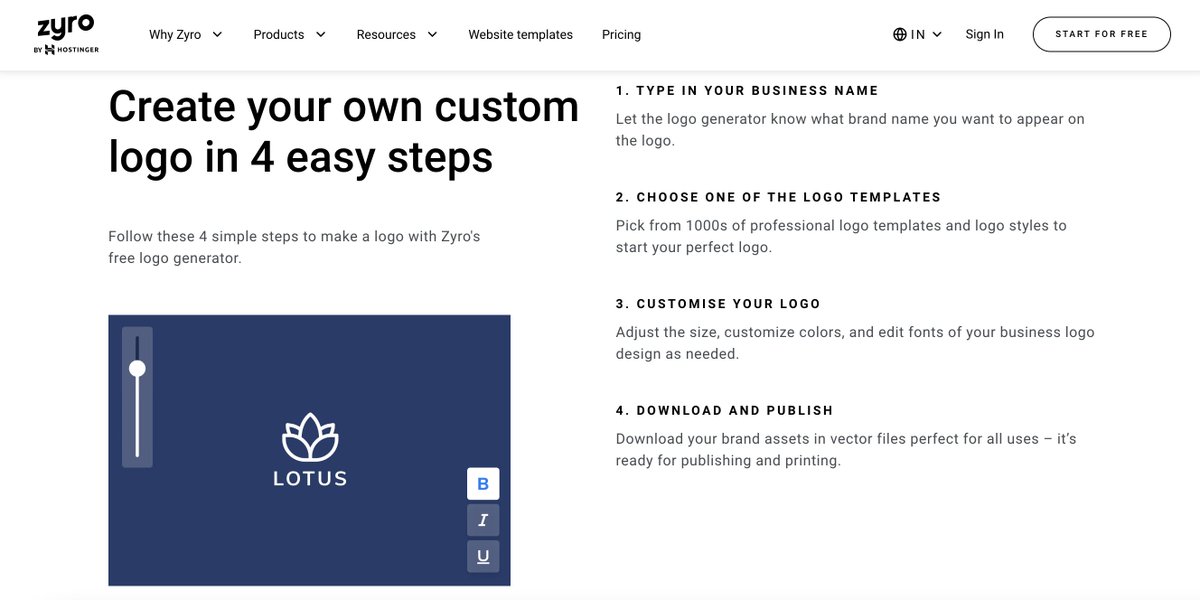Click "Create your own custom logo" heading
The height and width of the screenshot is (600, 1200).
[x=344, y=131]
